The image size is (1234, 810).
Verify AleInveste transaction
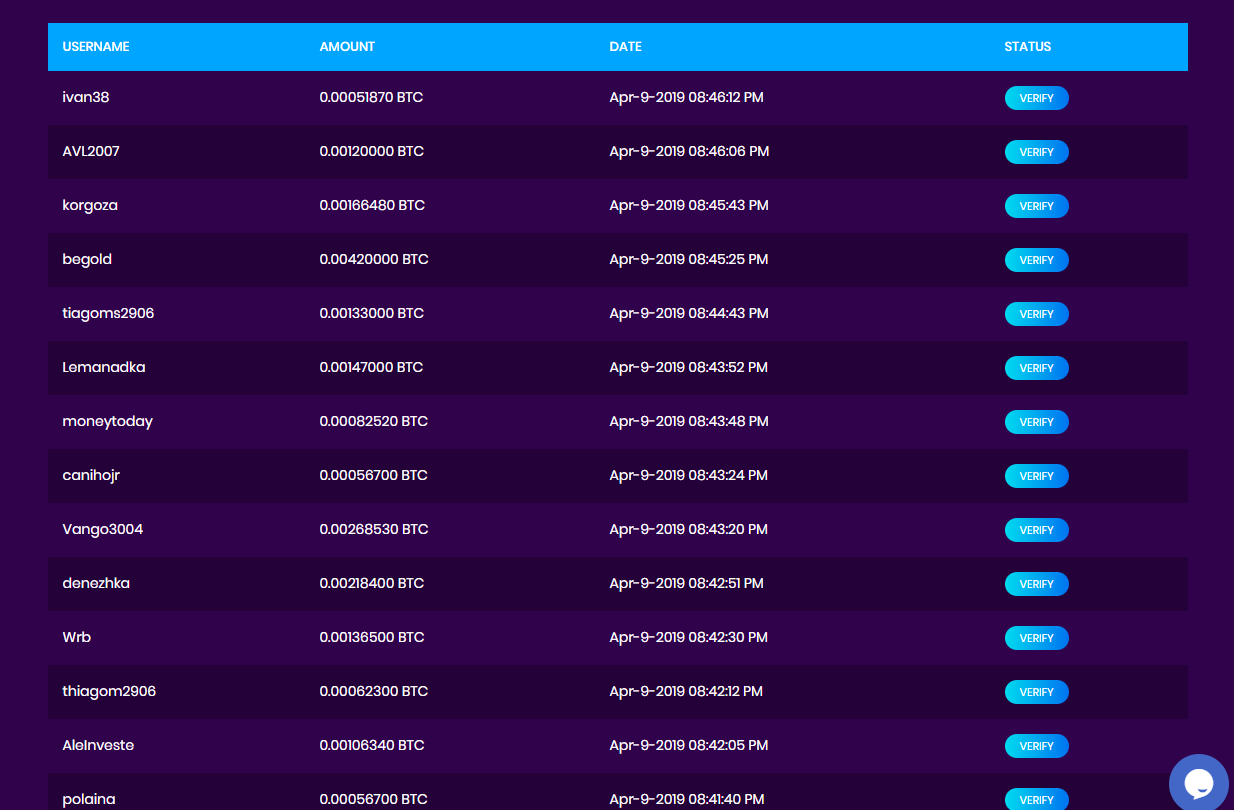1036,746
